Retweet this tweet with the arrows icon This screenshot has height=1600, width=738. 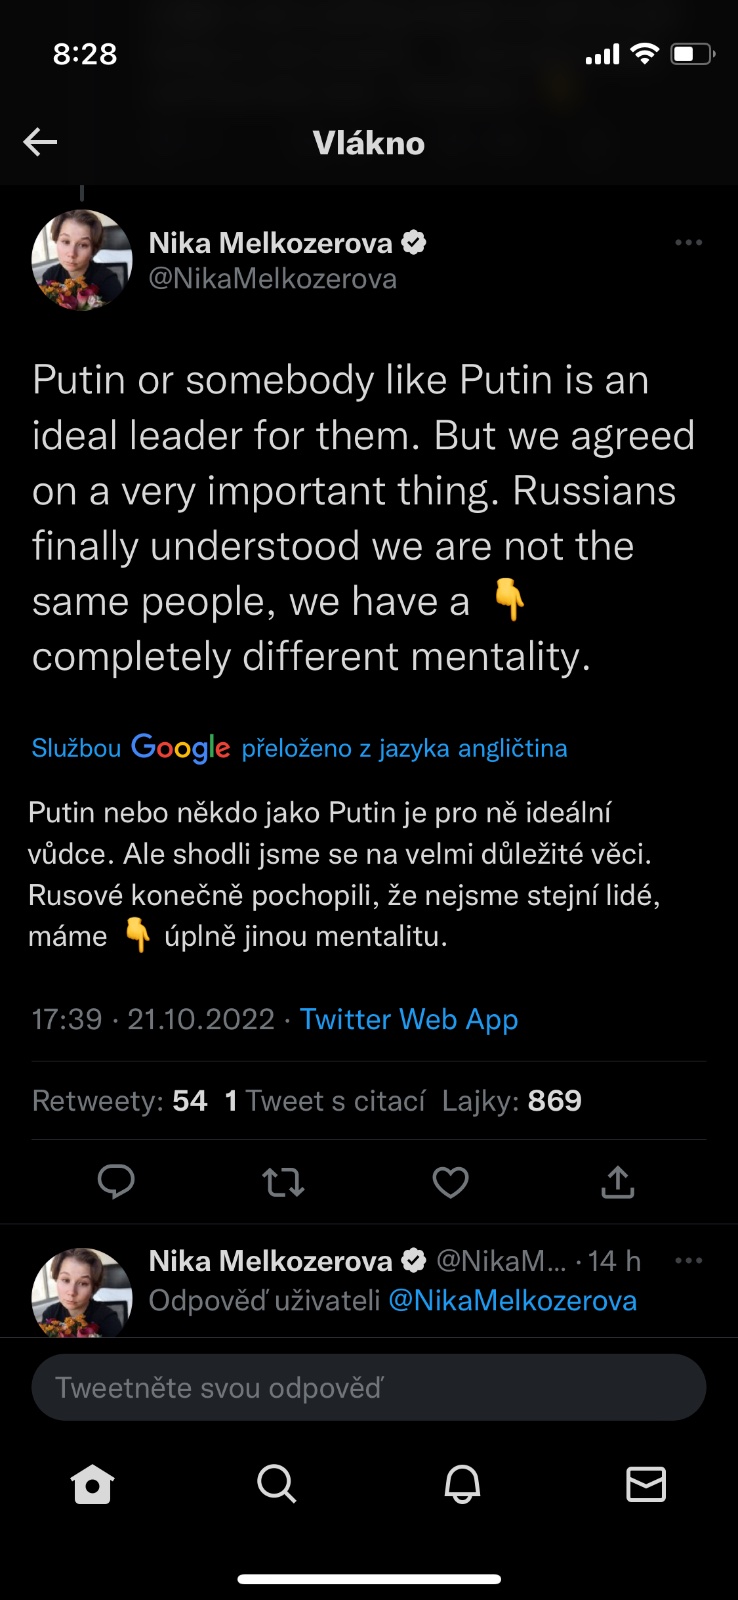[283, 1183]
